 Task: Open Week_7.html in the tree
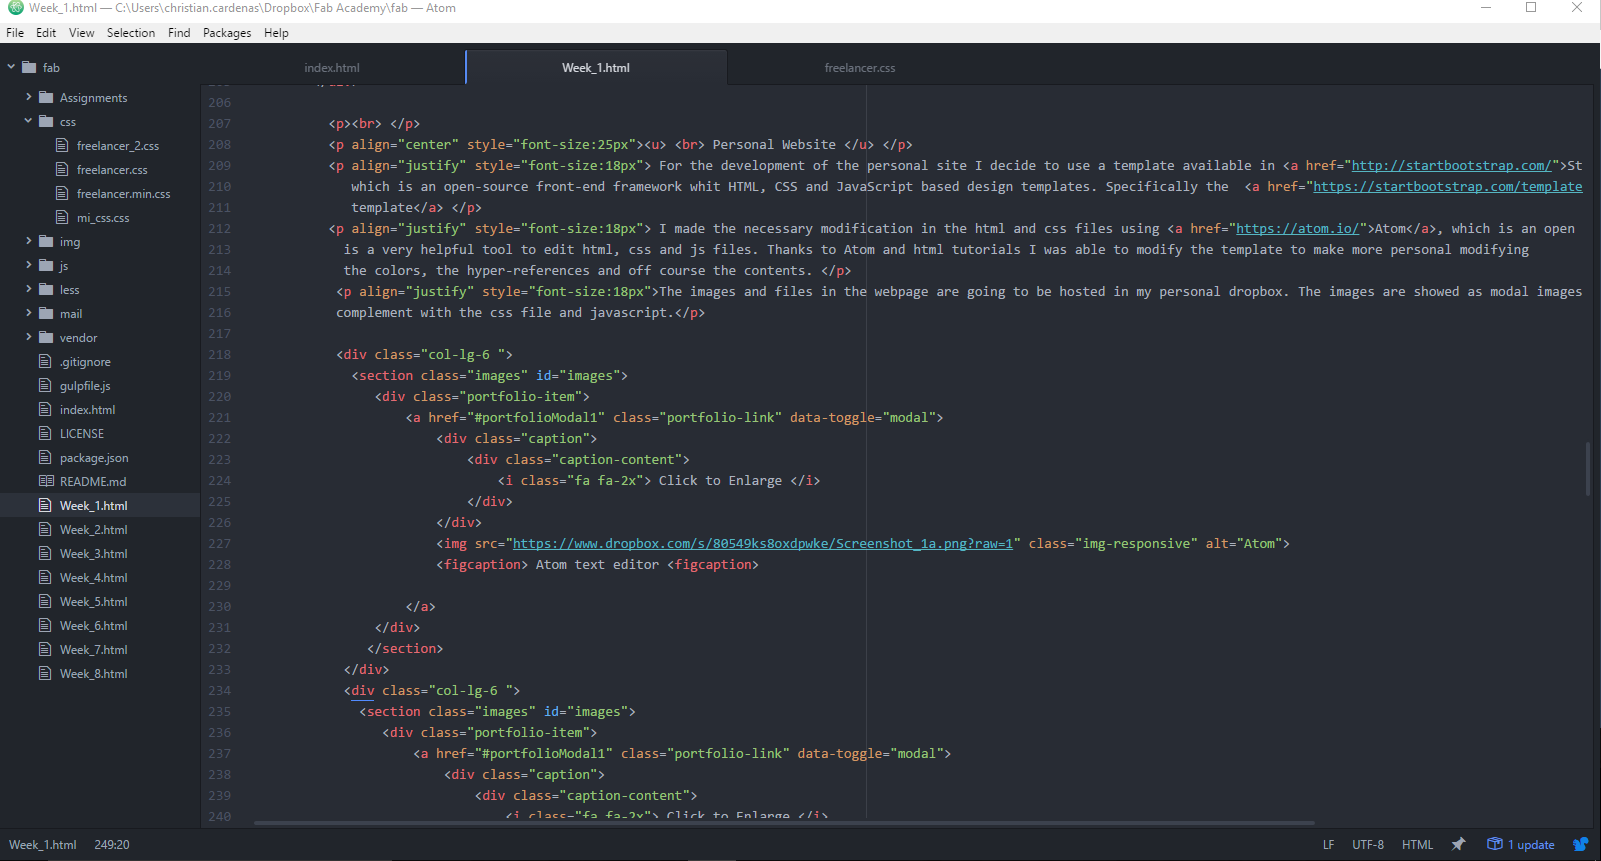pos(93,650)
